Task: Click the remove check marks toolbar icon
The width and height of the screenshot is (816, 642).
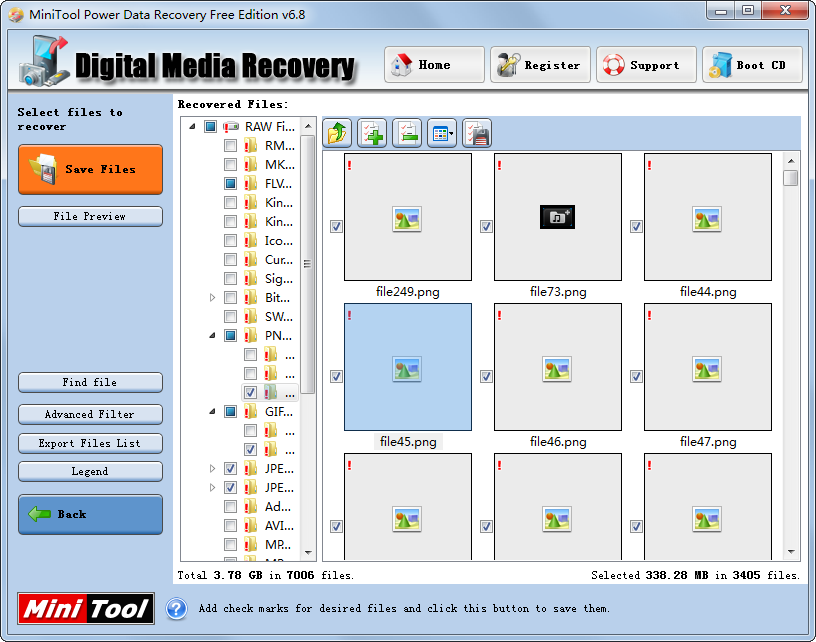Action: pos(407,133)
